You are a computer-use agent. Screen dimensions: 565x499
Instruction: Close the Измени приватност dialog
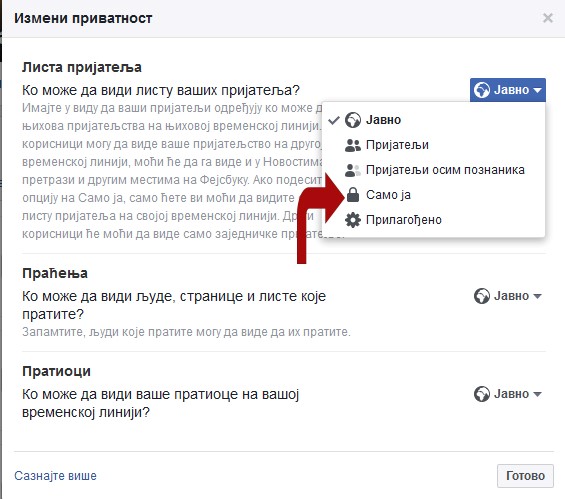[x=548, y=18]
